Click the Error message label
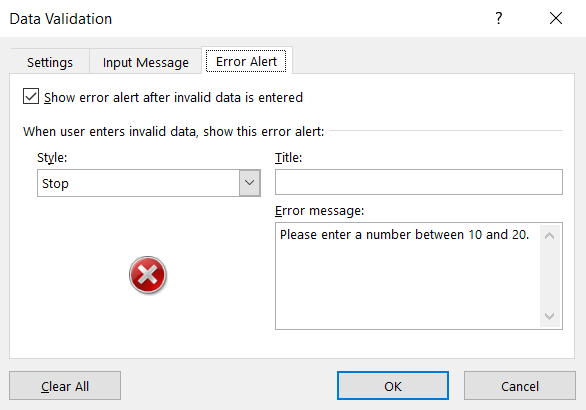 (320, 211)
